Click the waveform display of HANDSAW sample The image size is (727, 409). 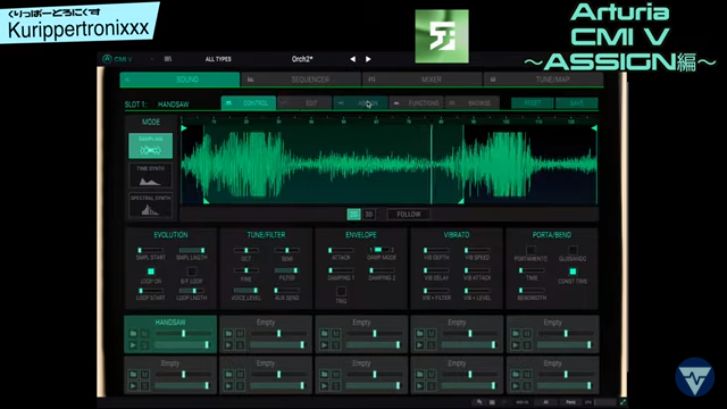click(x=389, y=165)
